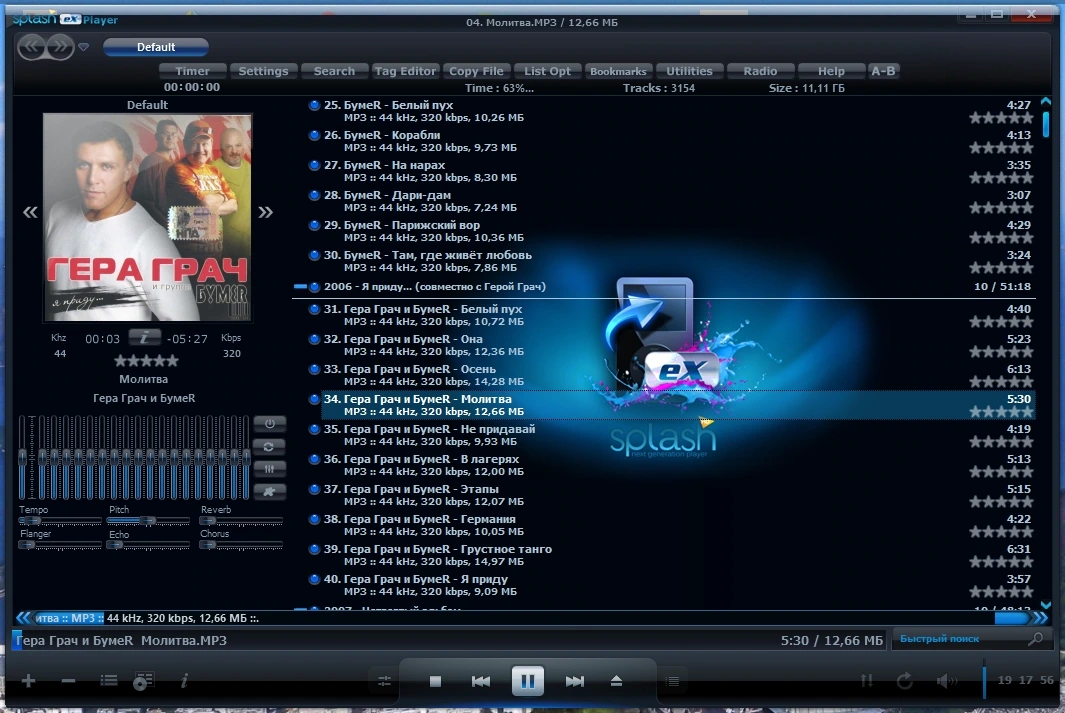Show next album cover with right chevron
The height and width of the screenshot is (713, 1065).
point(266,213)
